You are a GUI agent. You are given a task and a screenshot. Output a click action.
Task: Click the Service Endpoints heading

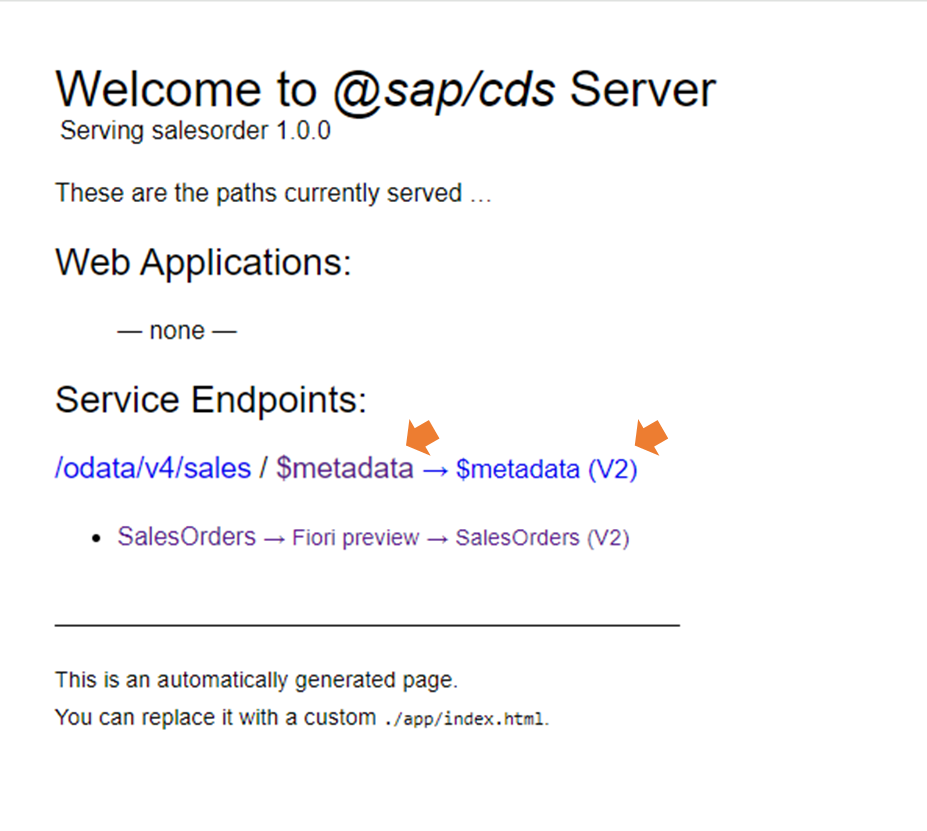point(211,399)
